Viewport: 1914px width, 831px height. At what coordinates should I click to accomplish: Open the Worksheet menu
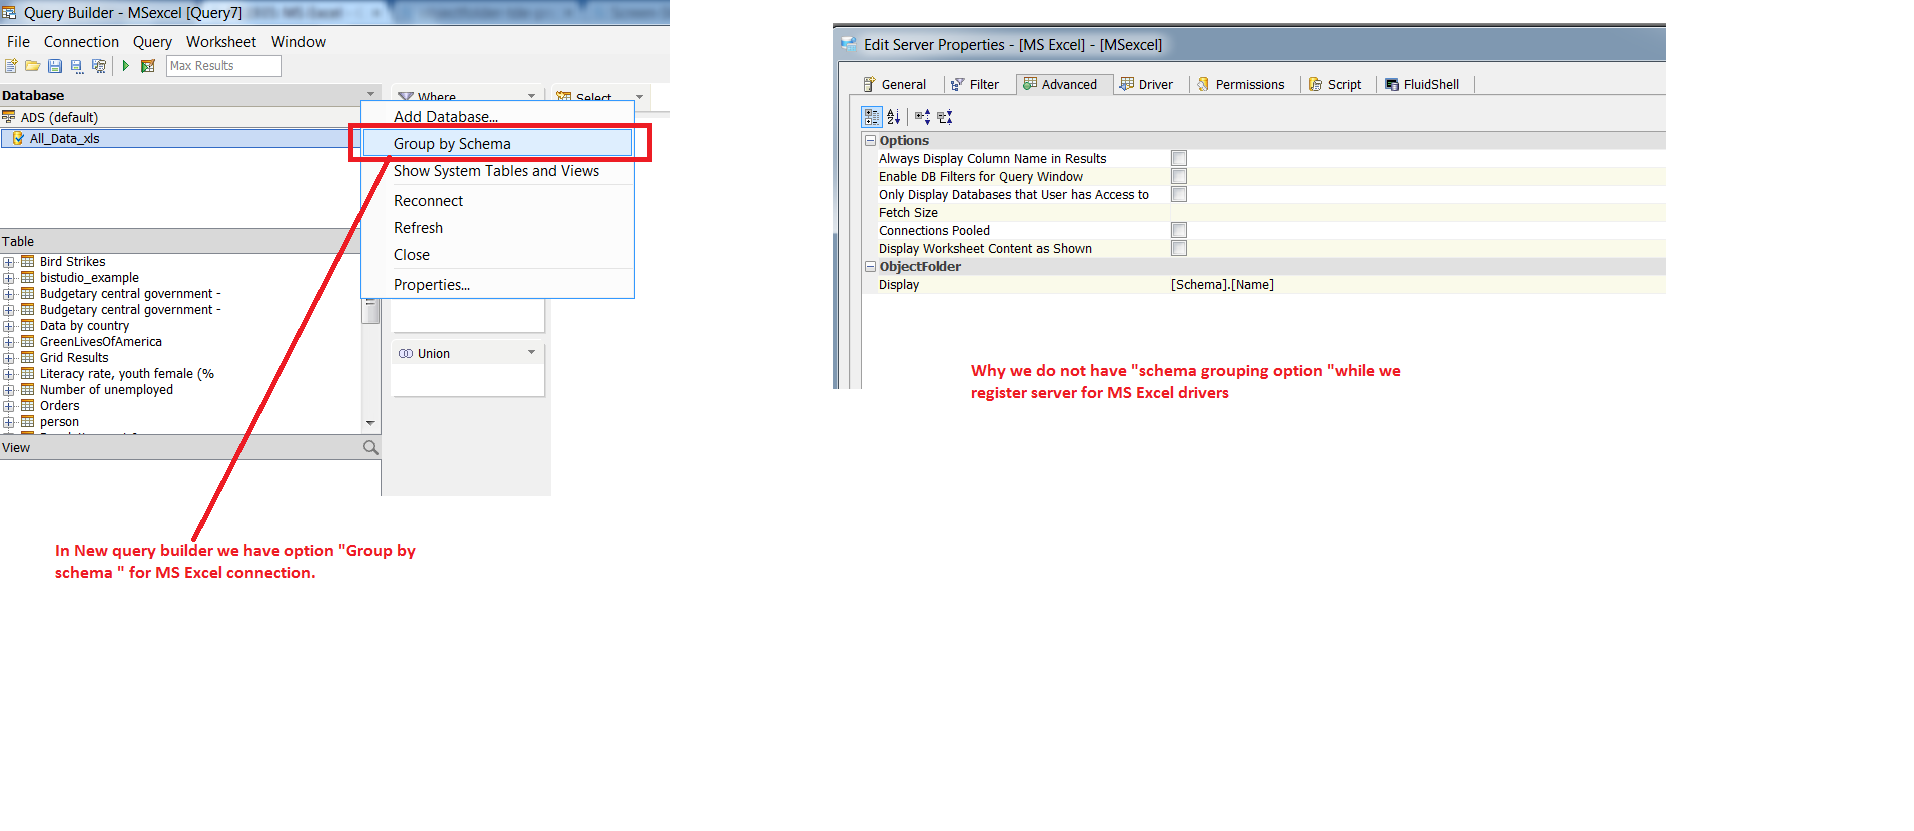(221, 42)
